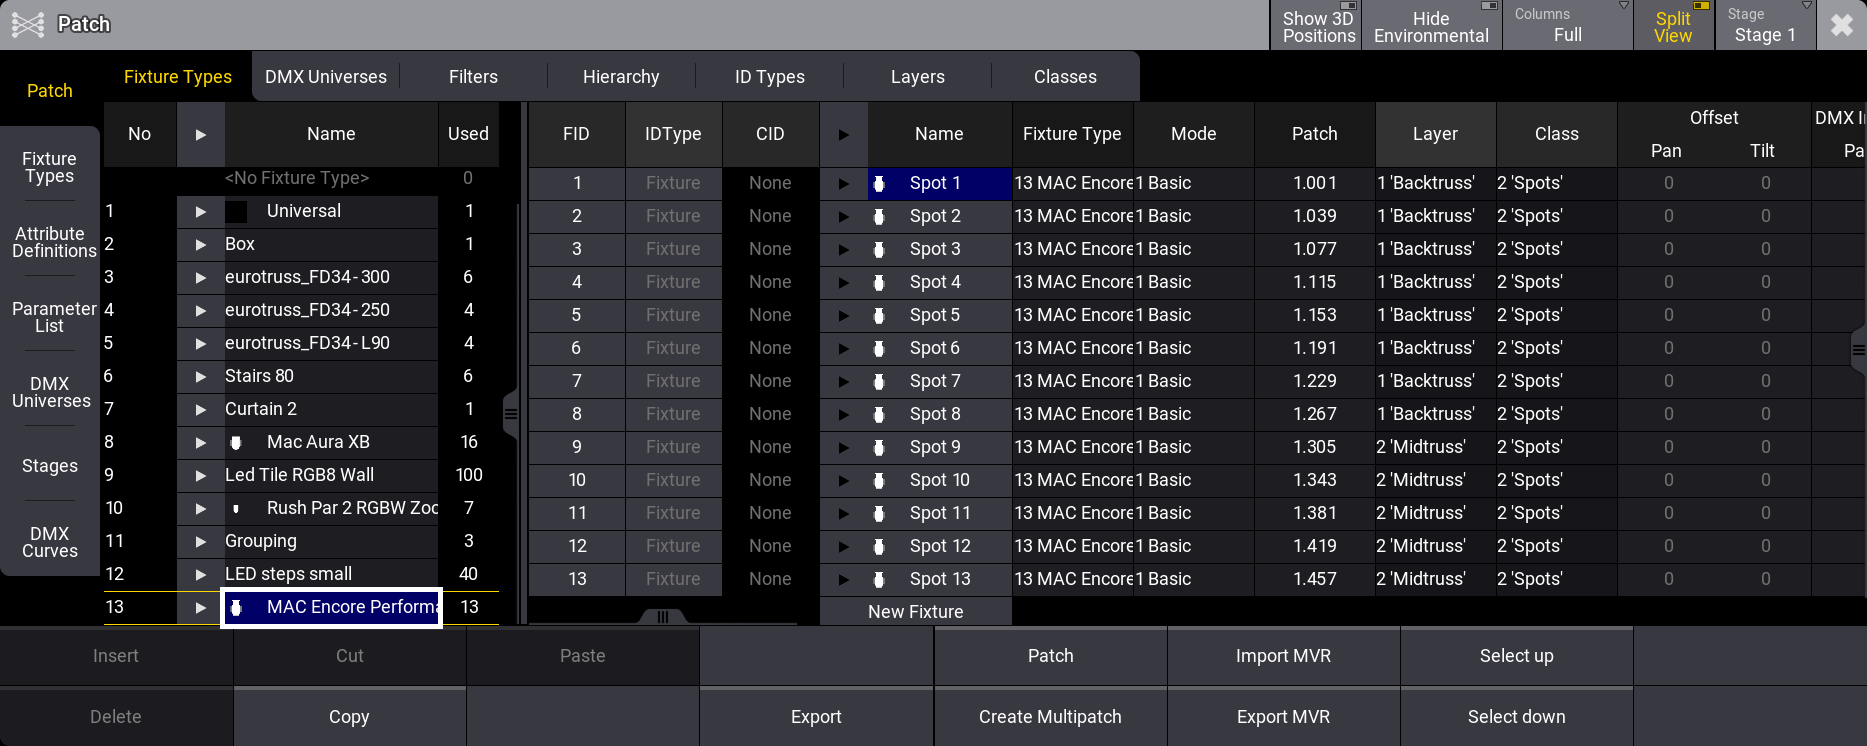The image size is (1867, 746).
Task: Open the Stage 1 selector dropdown
Action: click(1765, 26)
